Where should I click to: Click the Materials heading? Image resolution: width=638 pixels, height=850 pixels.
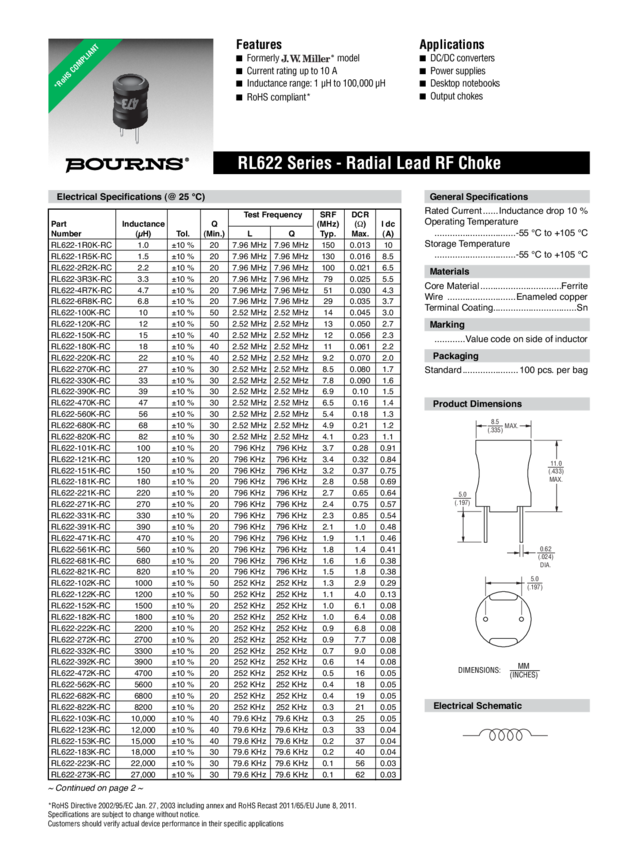pyautogui.click(x=449, y=272)
